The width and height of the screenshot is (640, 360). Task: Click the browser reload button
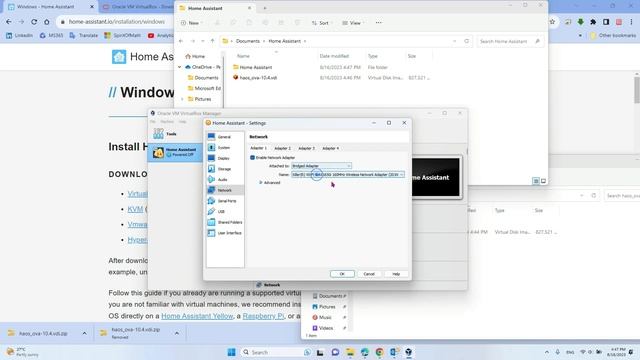[x=34, y=22]
